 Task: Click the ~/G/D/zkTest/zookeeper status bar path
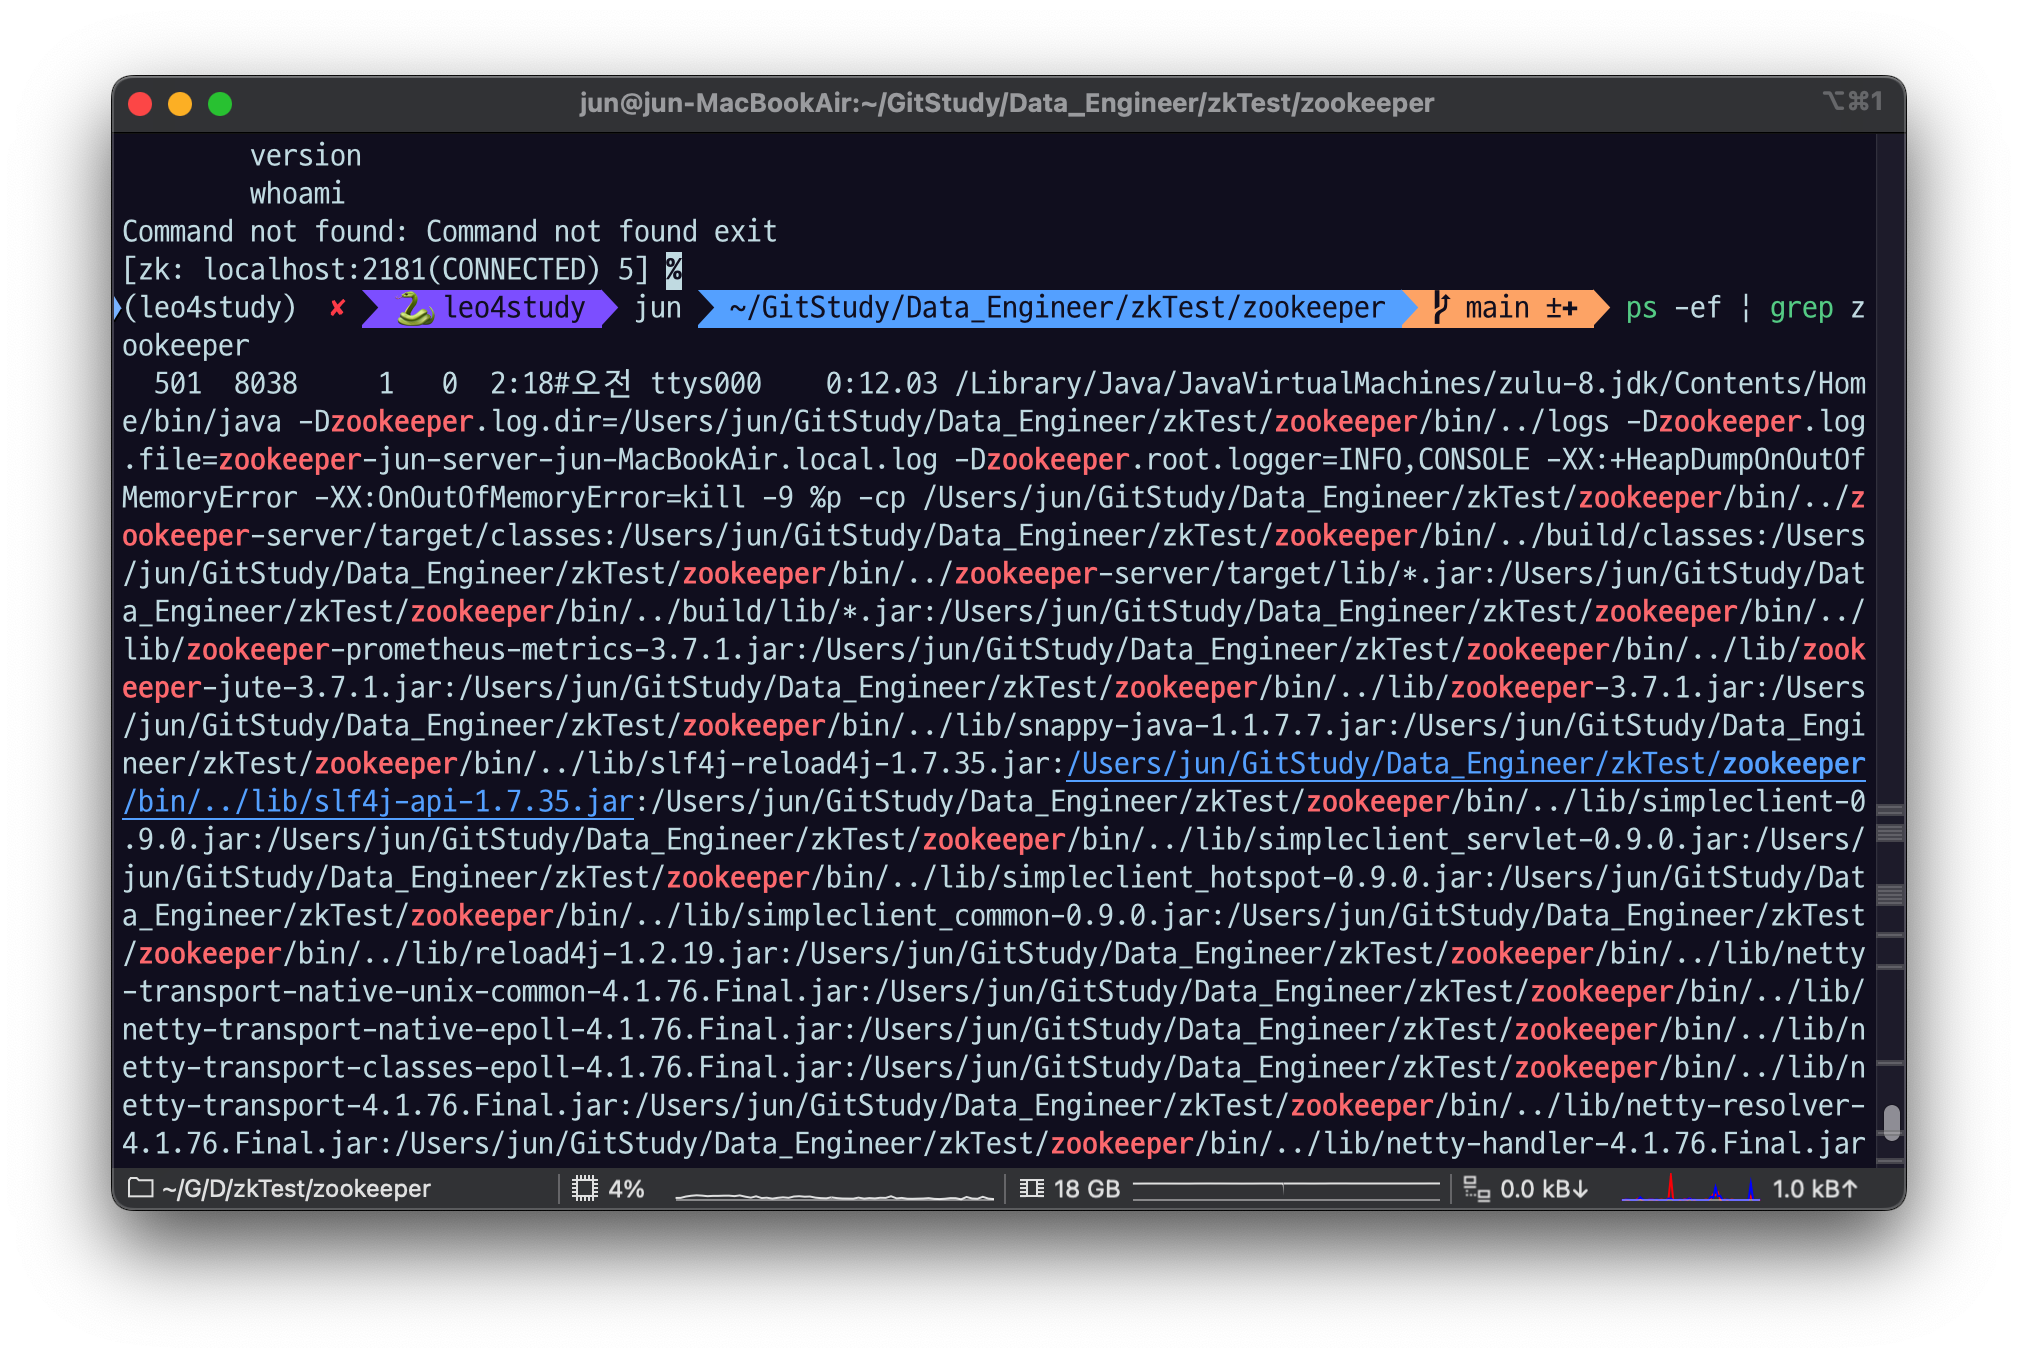coord(296,1188)
